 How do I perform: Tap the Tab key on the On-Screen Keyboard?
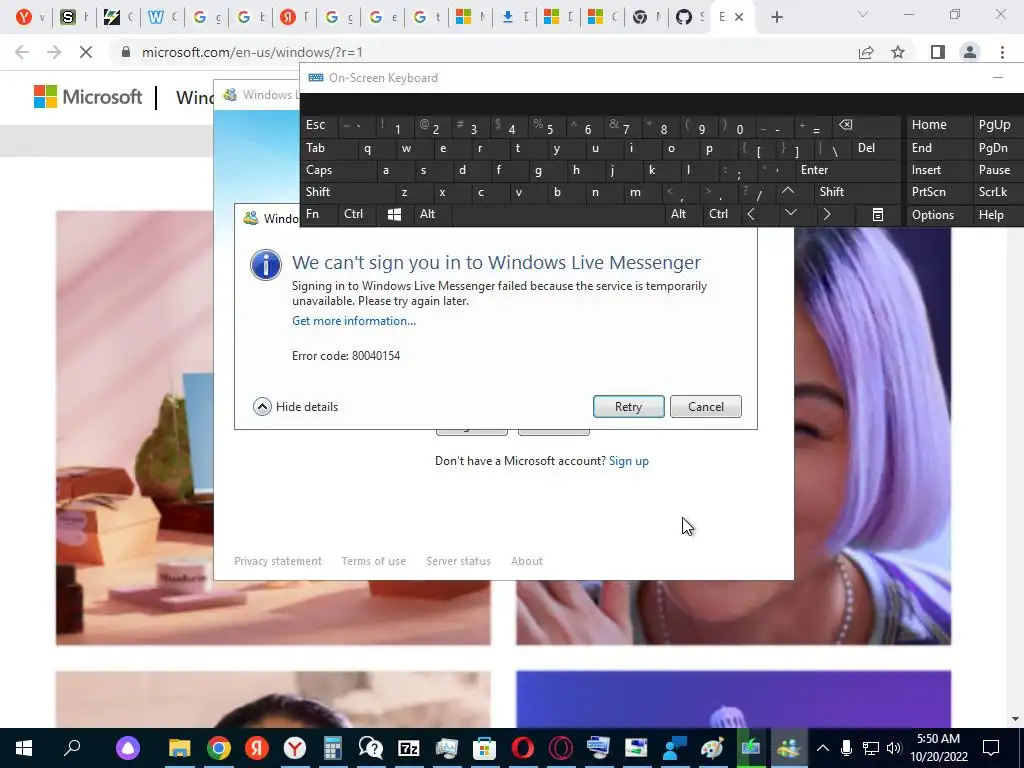click(x=328, y=148)
